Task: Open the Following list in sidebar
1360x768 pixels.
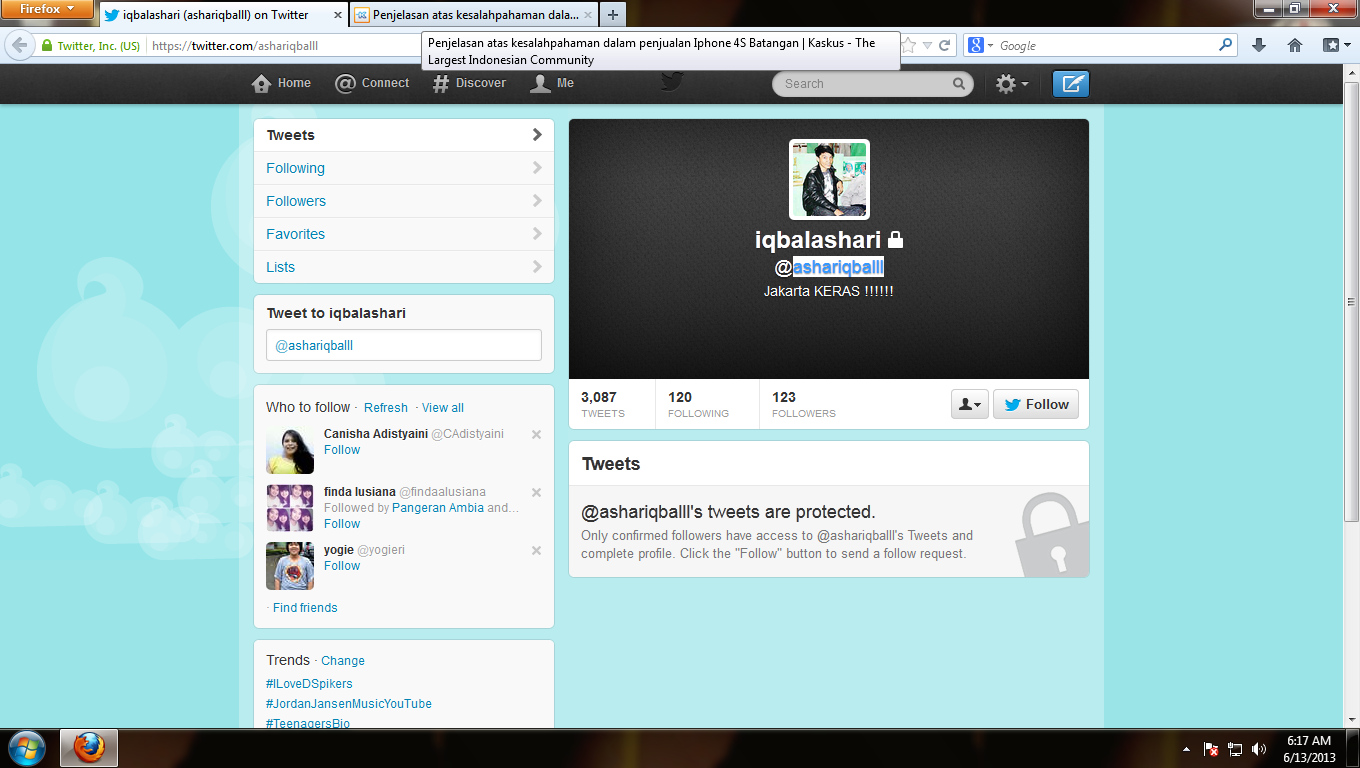Action: [x=404, y=168]
